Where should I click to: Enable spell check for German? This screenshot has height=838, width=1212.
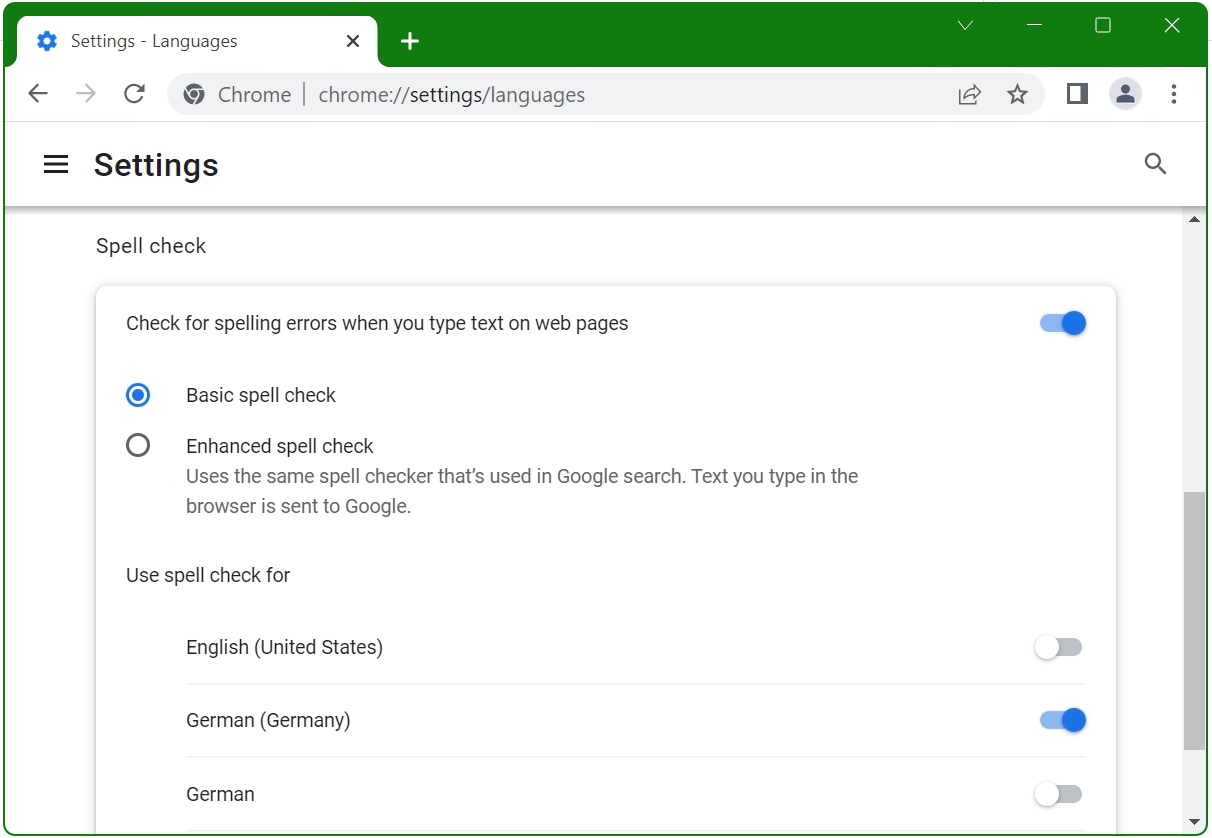tap(1058, 793)
